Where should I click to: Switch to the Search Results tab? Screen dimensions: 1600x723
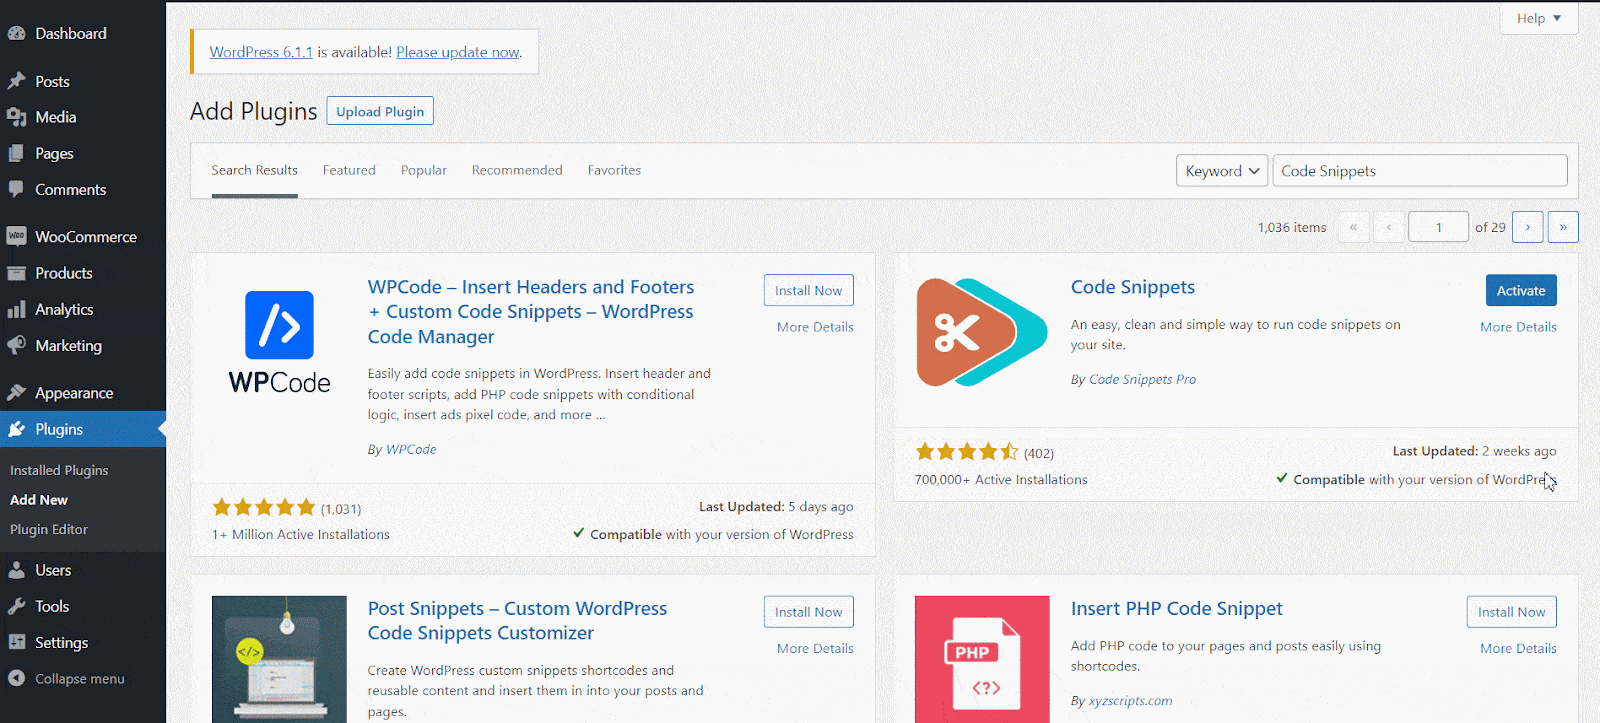coord(254,170)
